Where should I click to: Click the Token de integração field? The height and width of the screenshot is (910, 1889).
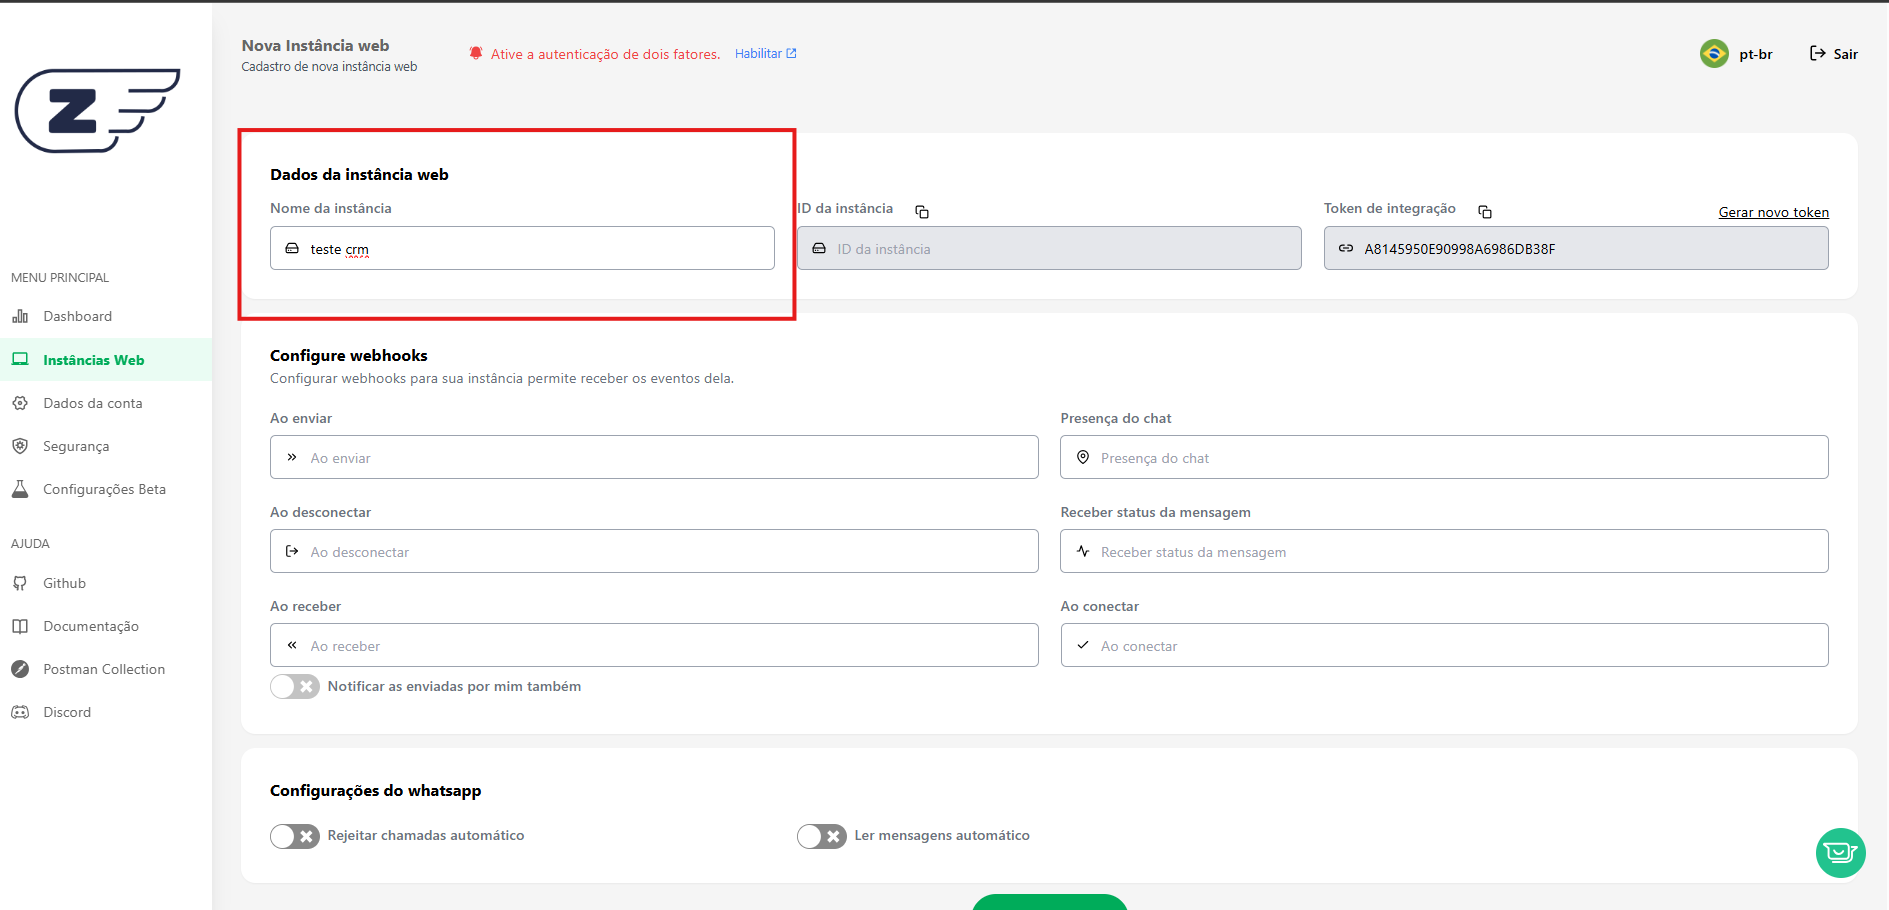(1576, 248)
